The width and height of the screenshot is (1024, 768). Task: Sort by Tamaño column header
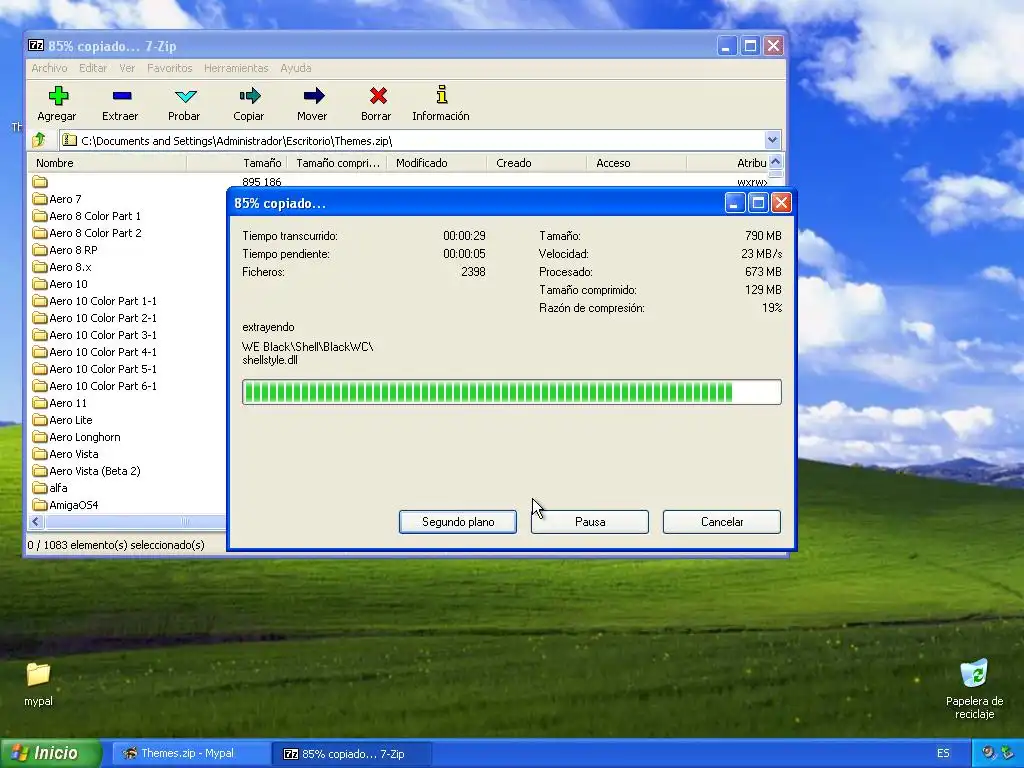click(238, 163)
